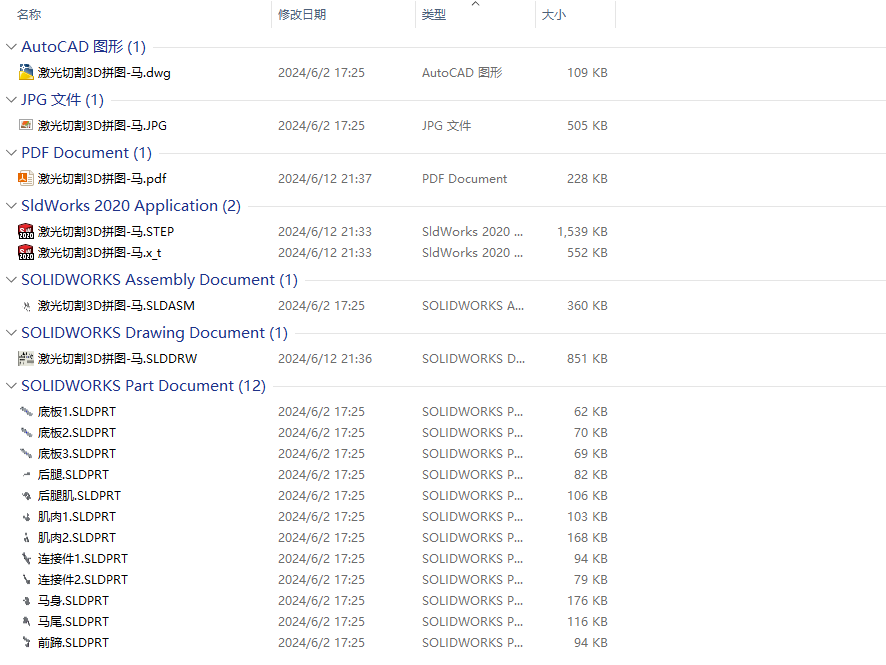Collapse the SldWorks 2020 Application group
The height and width of the screenshot is (665, 886).
[x=11, y=206]
